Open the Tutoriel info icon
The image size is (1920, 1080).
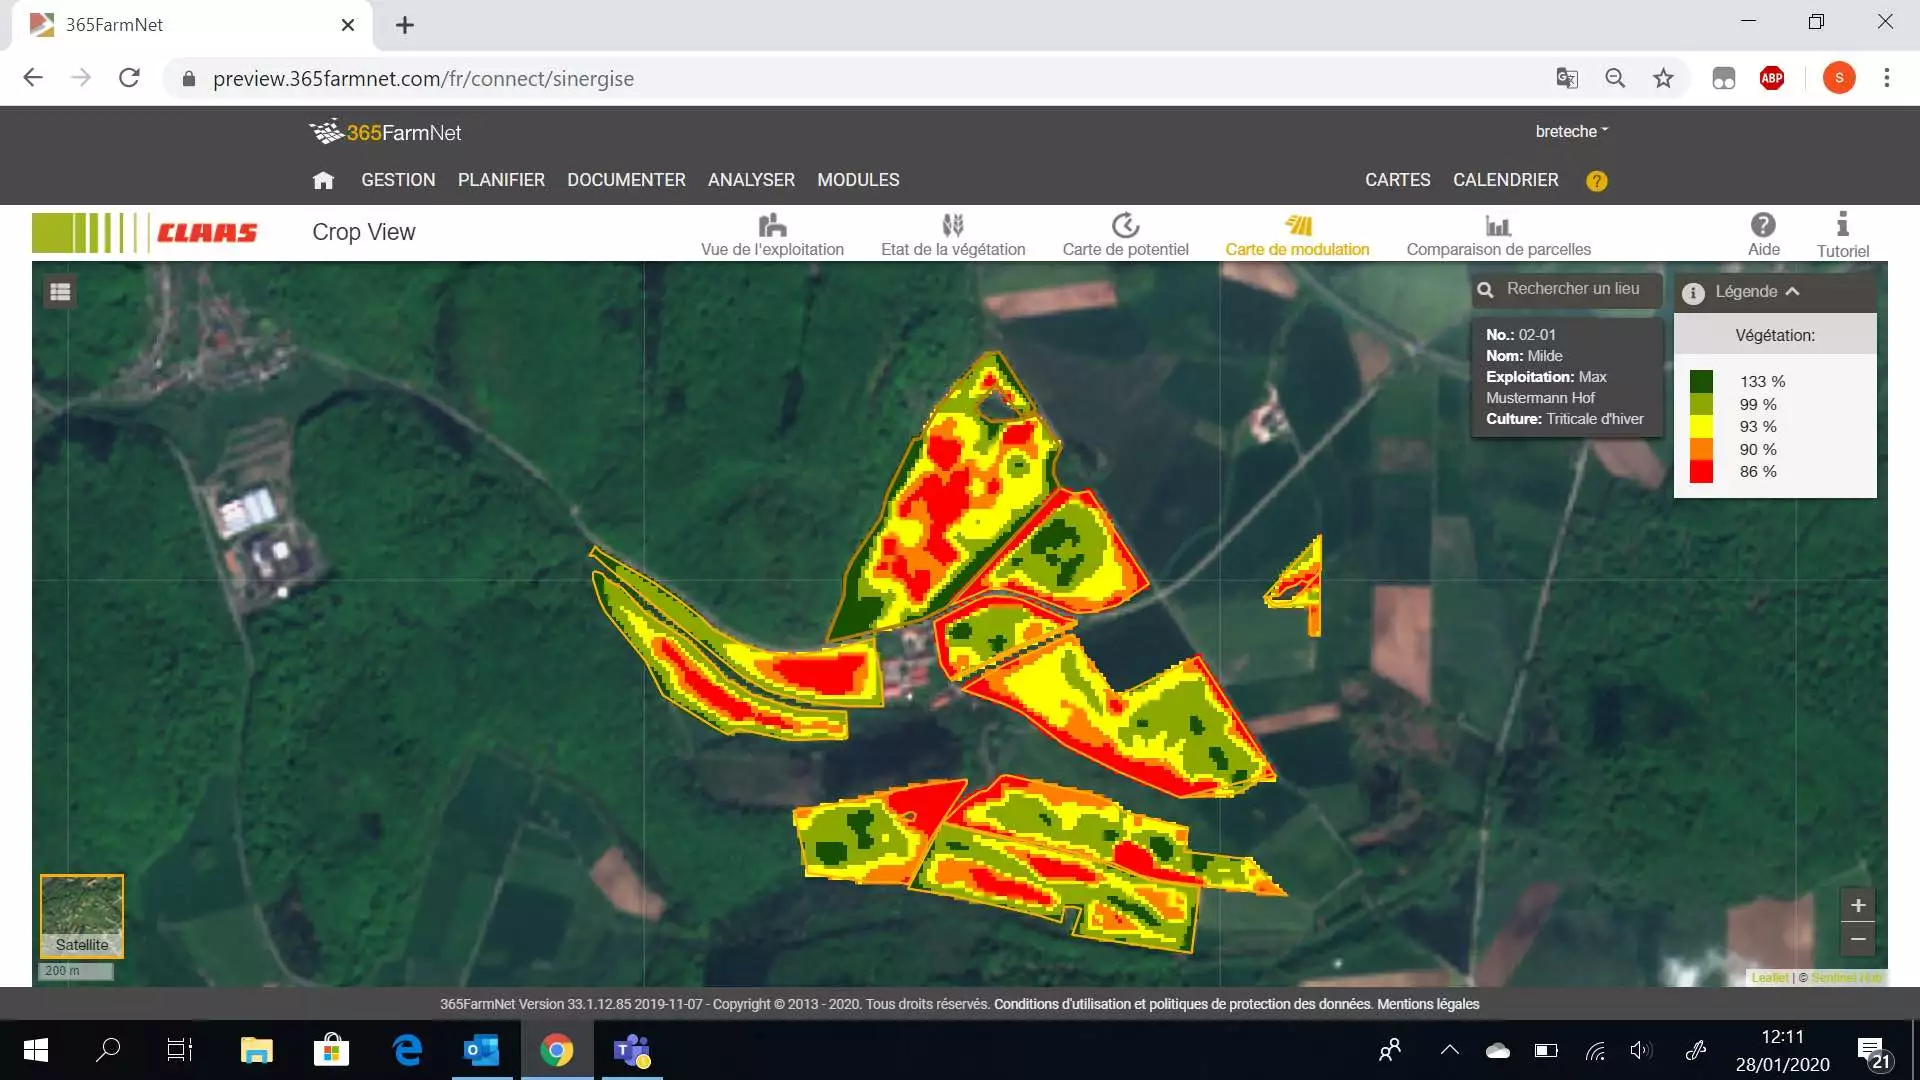coord(1842,224)
